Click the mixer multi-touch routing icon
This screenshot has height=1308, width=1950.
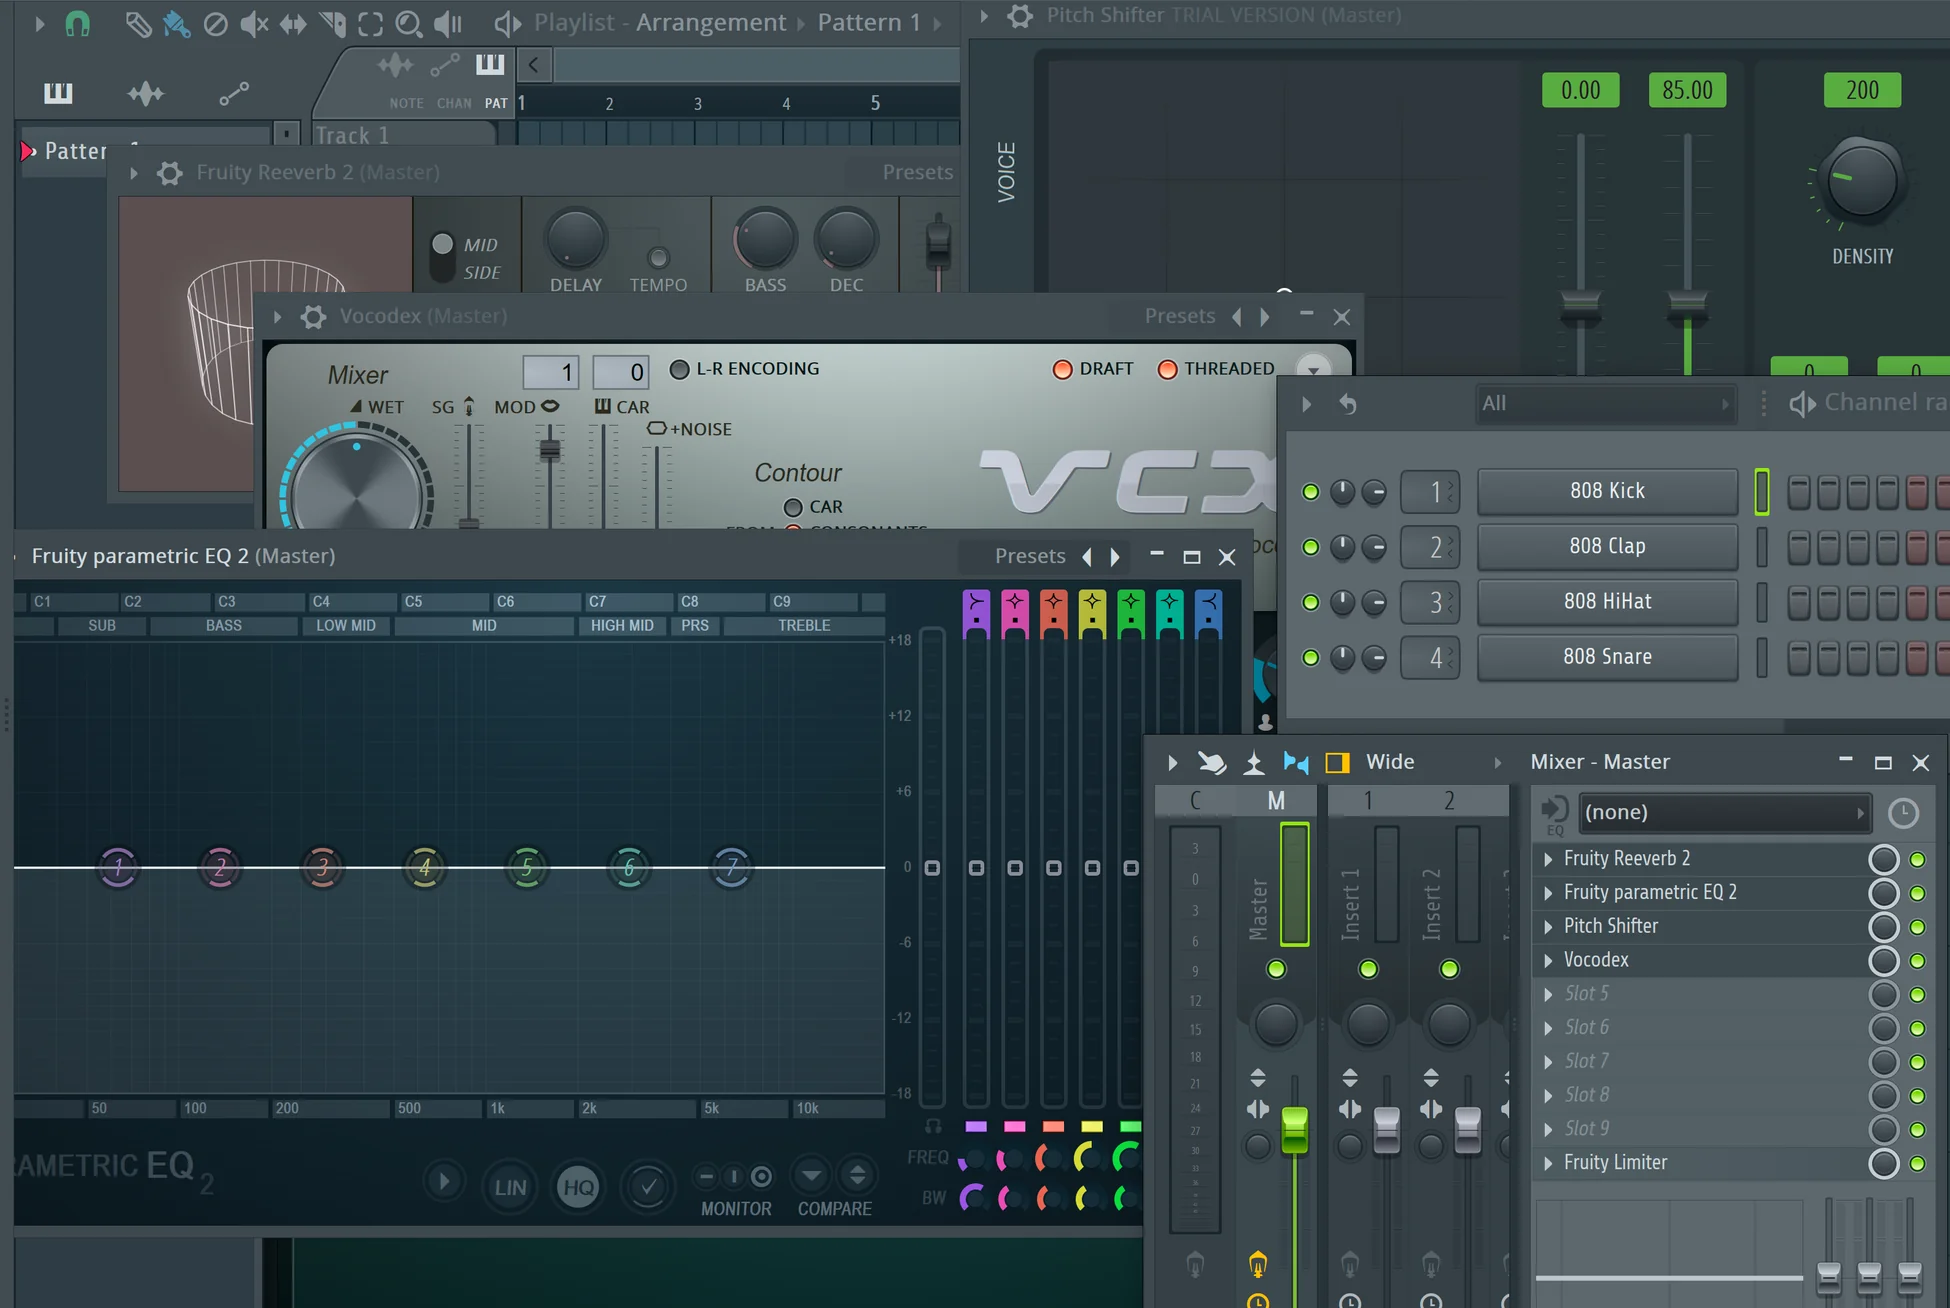(1212, 763)
